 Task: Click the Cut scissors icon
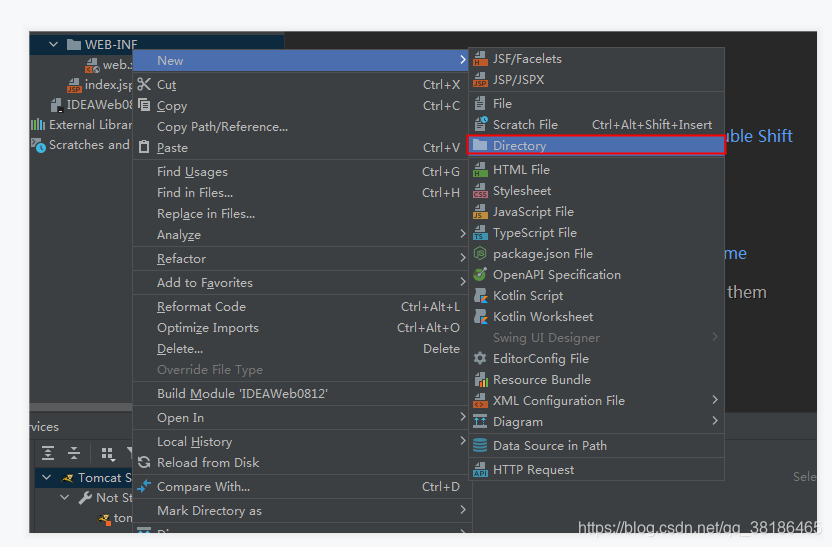[144, 84]
